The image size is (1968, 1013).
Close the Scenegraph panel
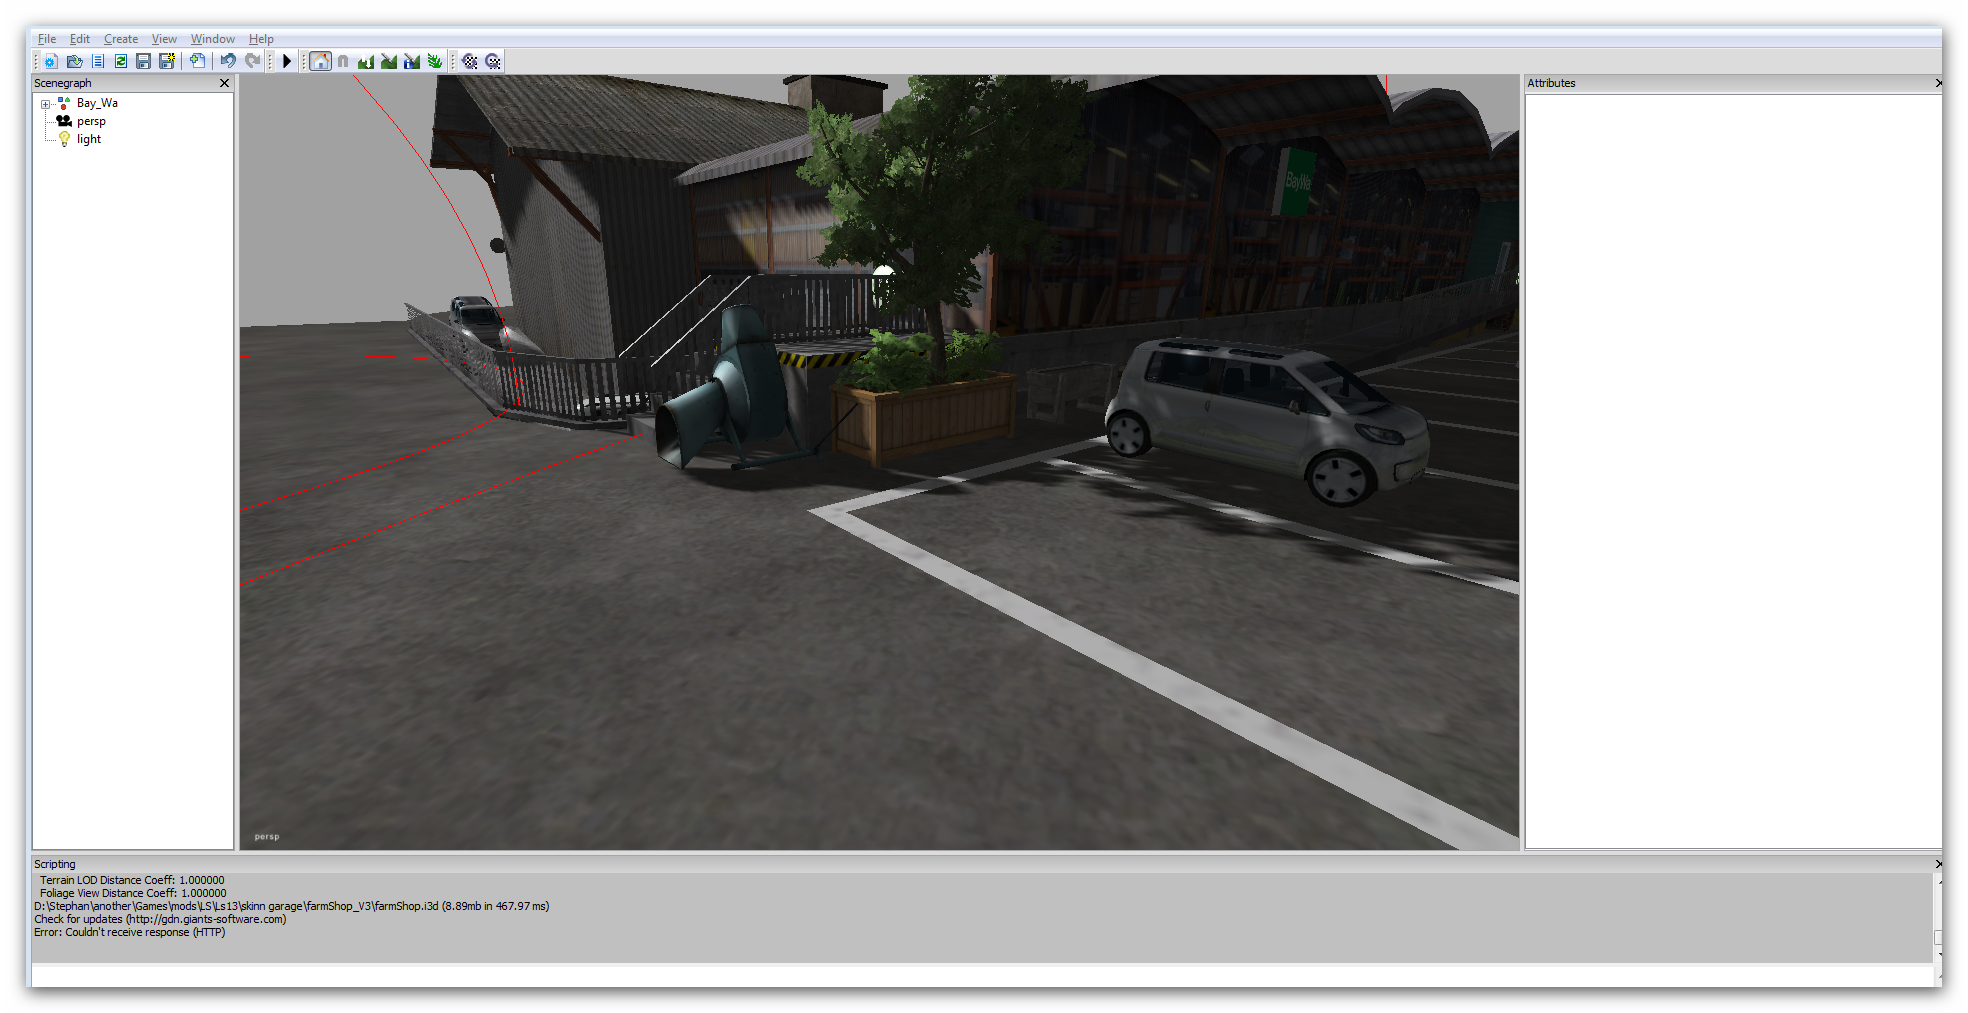coord(224,83)
